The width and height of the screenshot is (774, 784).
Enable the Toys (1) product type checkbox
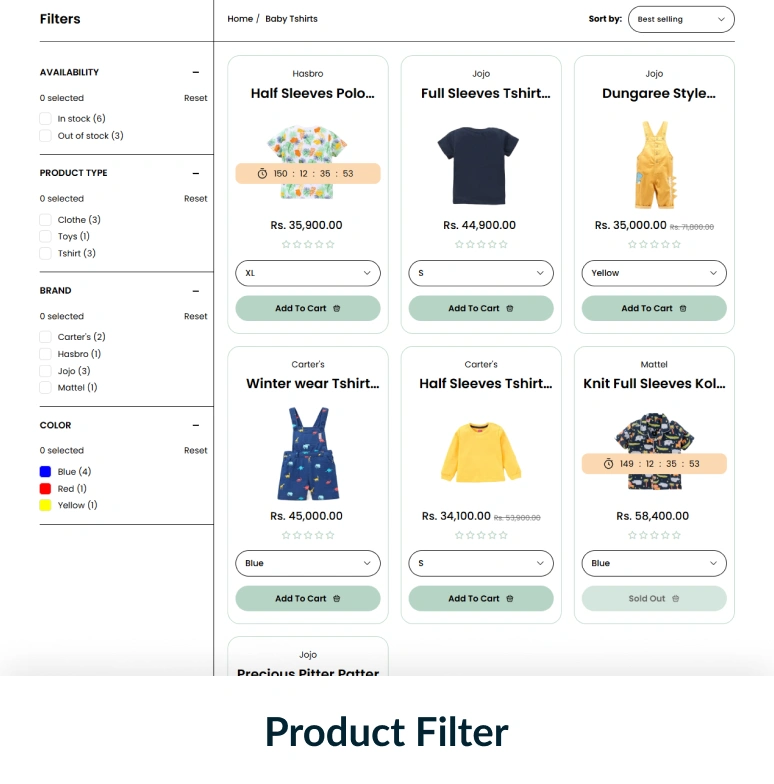coord(46,236)
